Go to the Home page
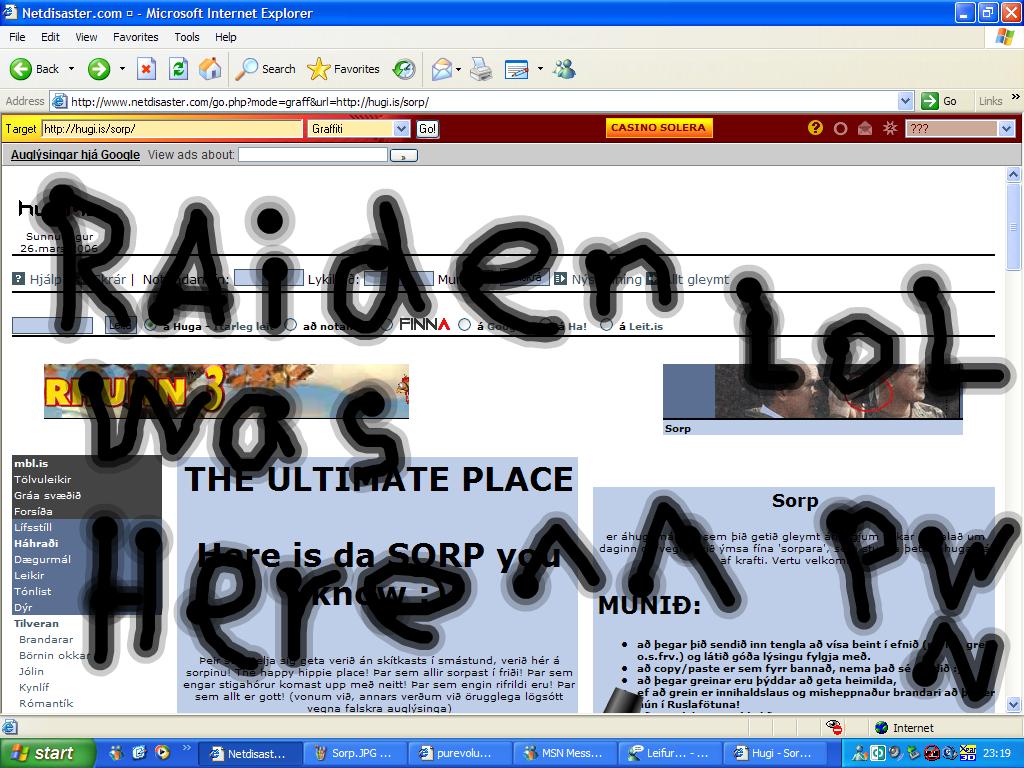Screen dimensions: 1024x768 [210, 69]
